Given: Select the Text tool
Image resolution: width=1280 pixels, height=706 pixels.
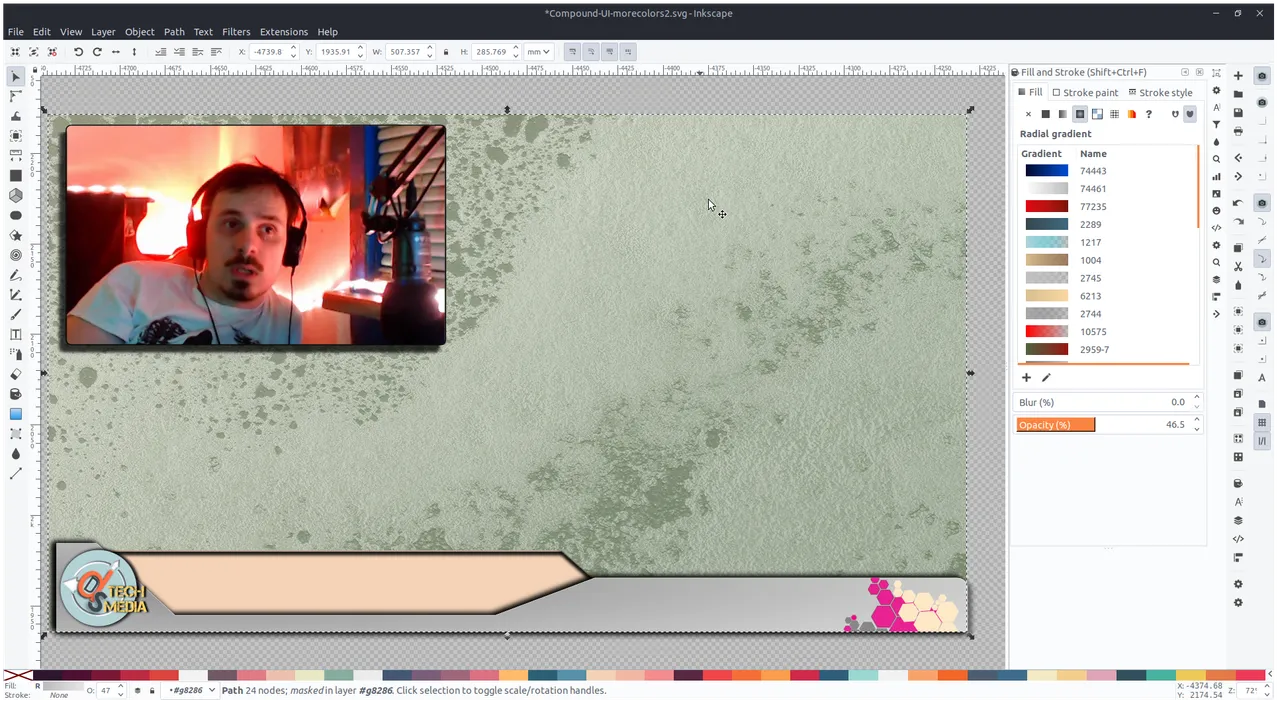Looking at the screenshot, I should (15, 335).
